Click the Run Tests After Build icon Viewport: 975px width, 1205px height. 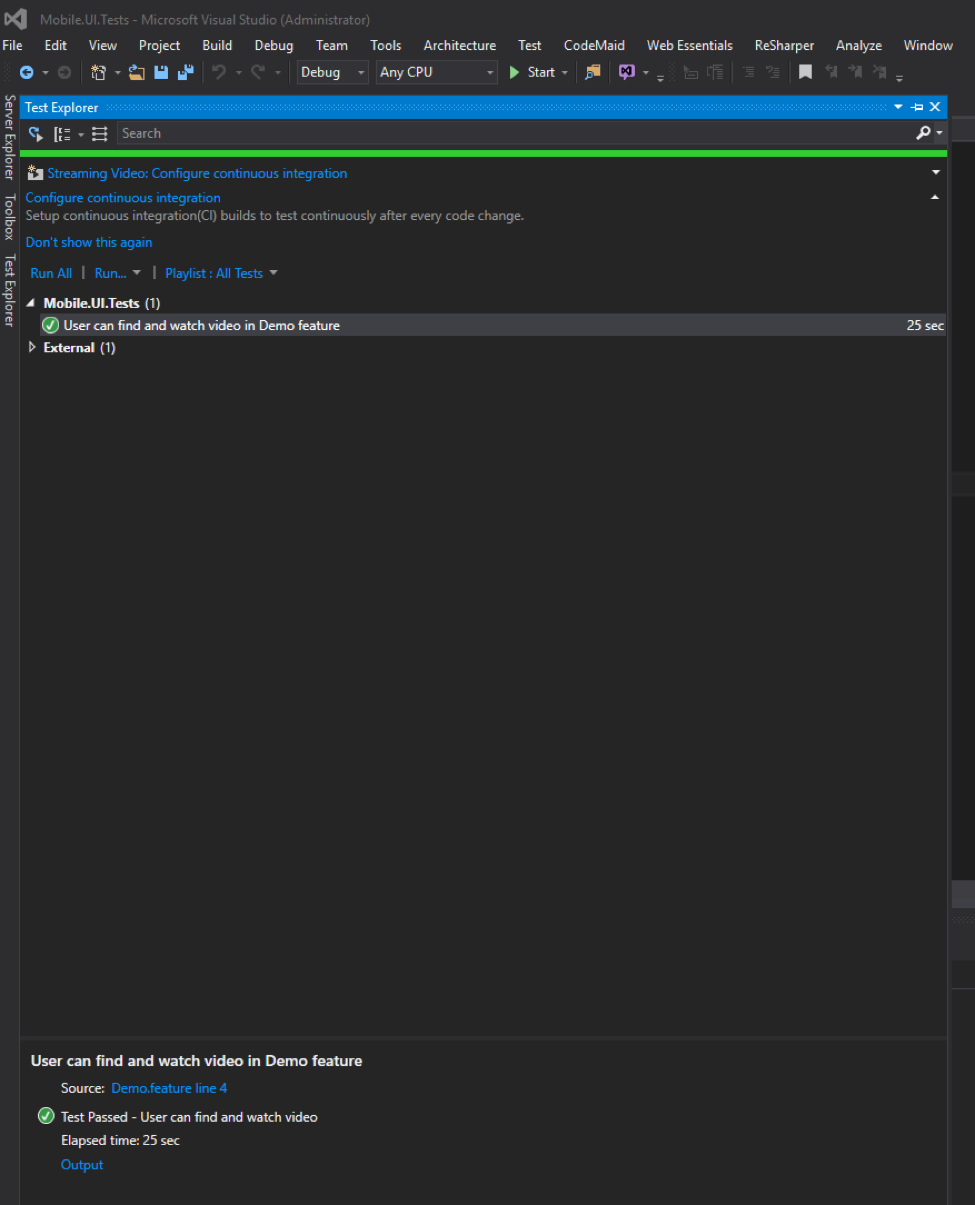tap(36, 134)
